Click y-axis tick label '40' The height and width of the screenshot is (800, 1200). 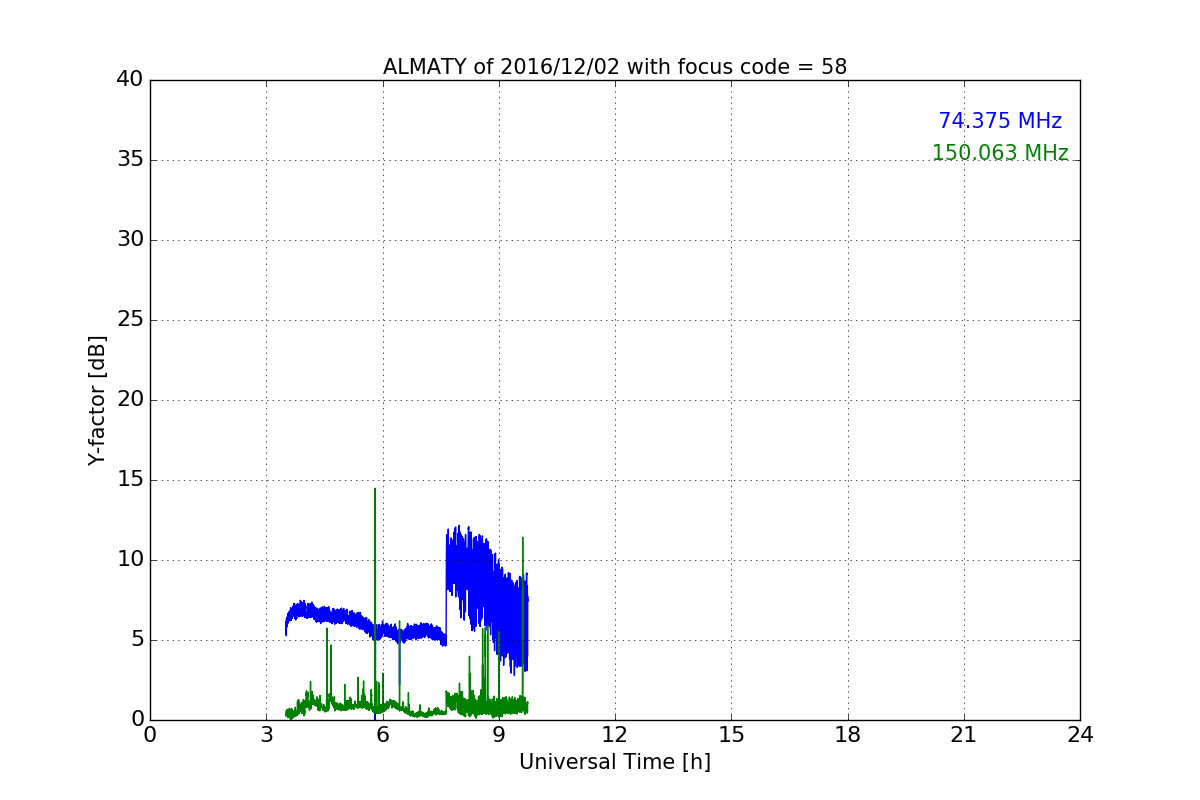point(129,80)
